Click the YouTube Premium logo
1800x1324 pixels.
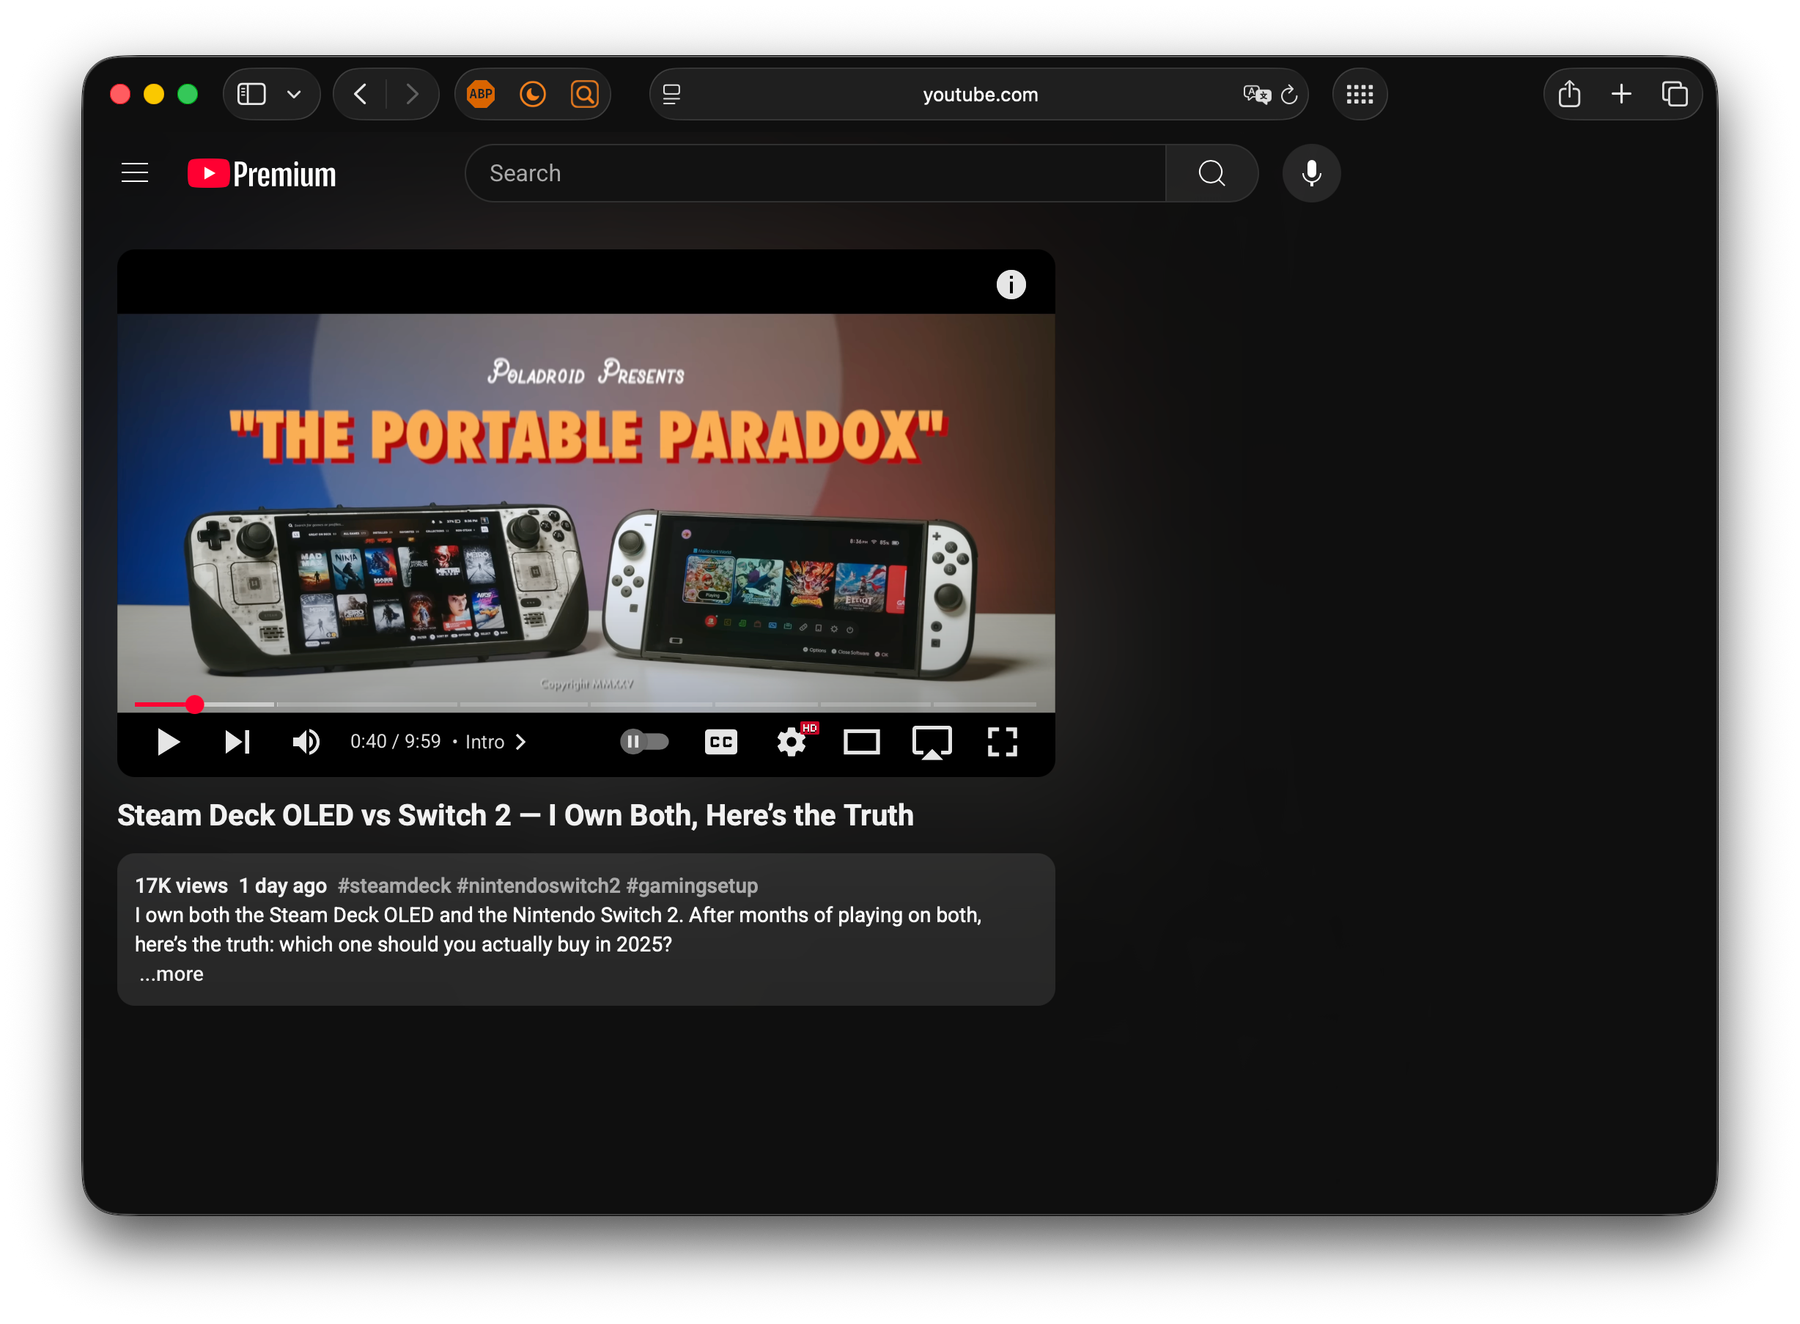(262, 174)
